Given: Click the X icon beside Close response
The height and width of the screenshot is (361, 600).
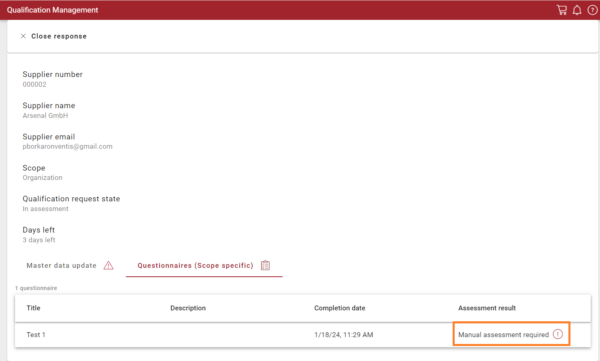Looking at the screenshot, I should pyautogui.click(x=23, y=36).
